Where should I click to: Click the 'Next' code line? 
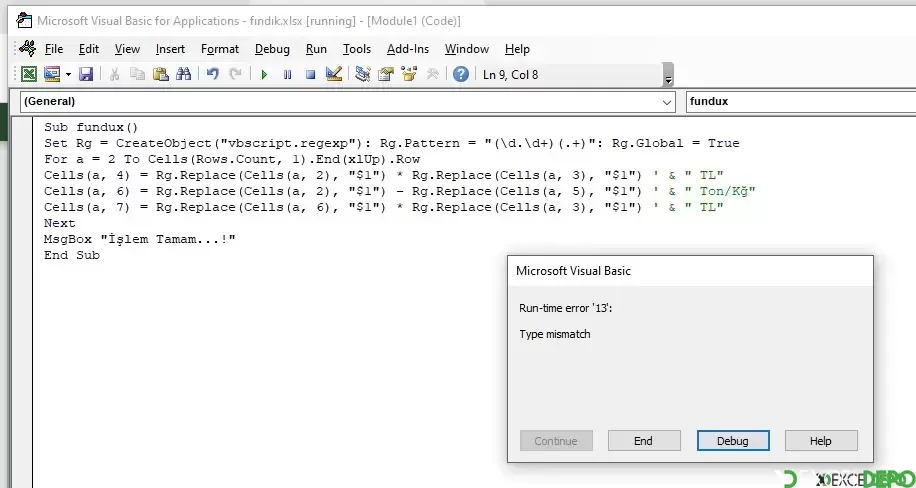click(60, 223)
